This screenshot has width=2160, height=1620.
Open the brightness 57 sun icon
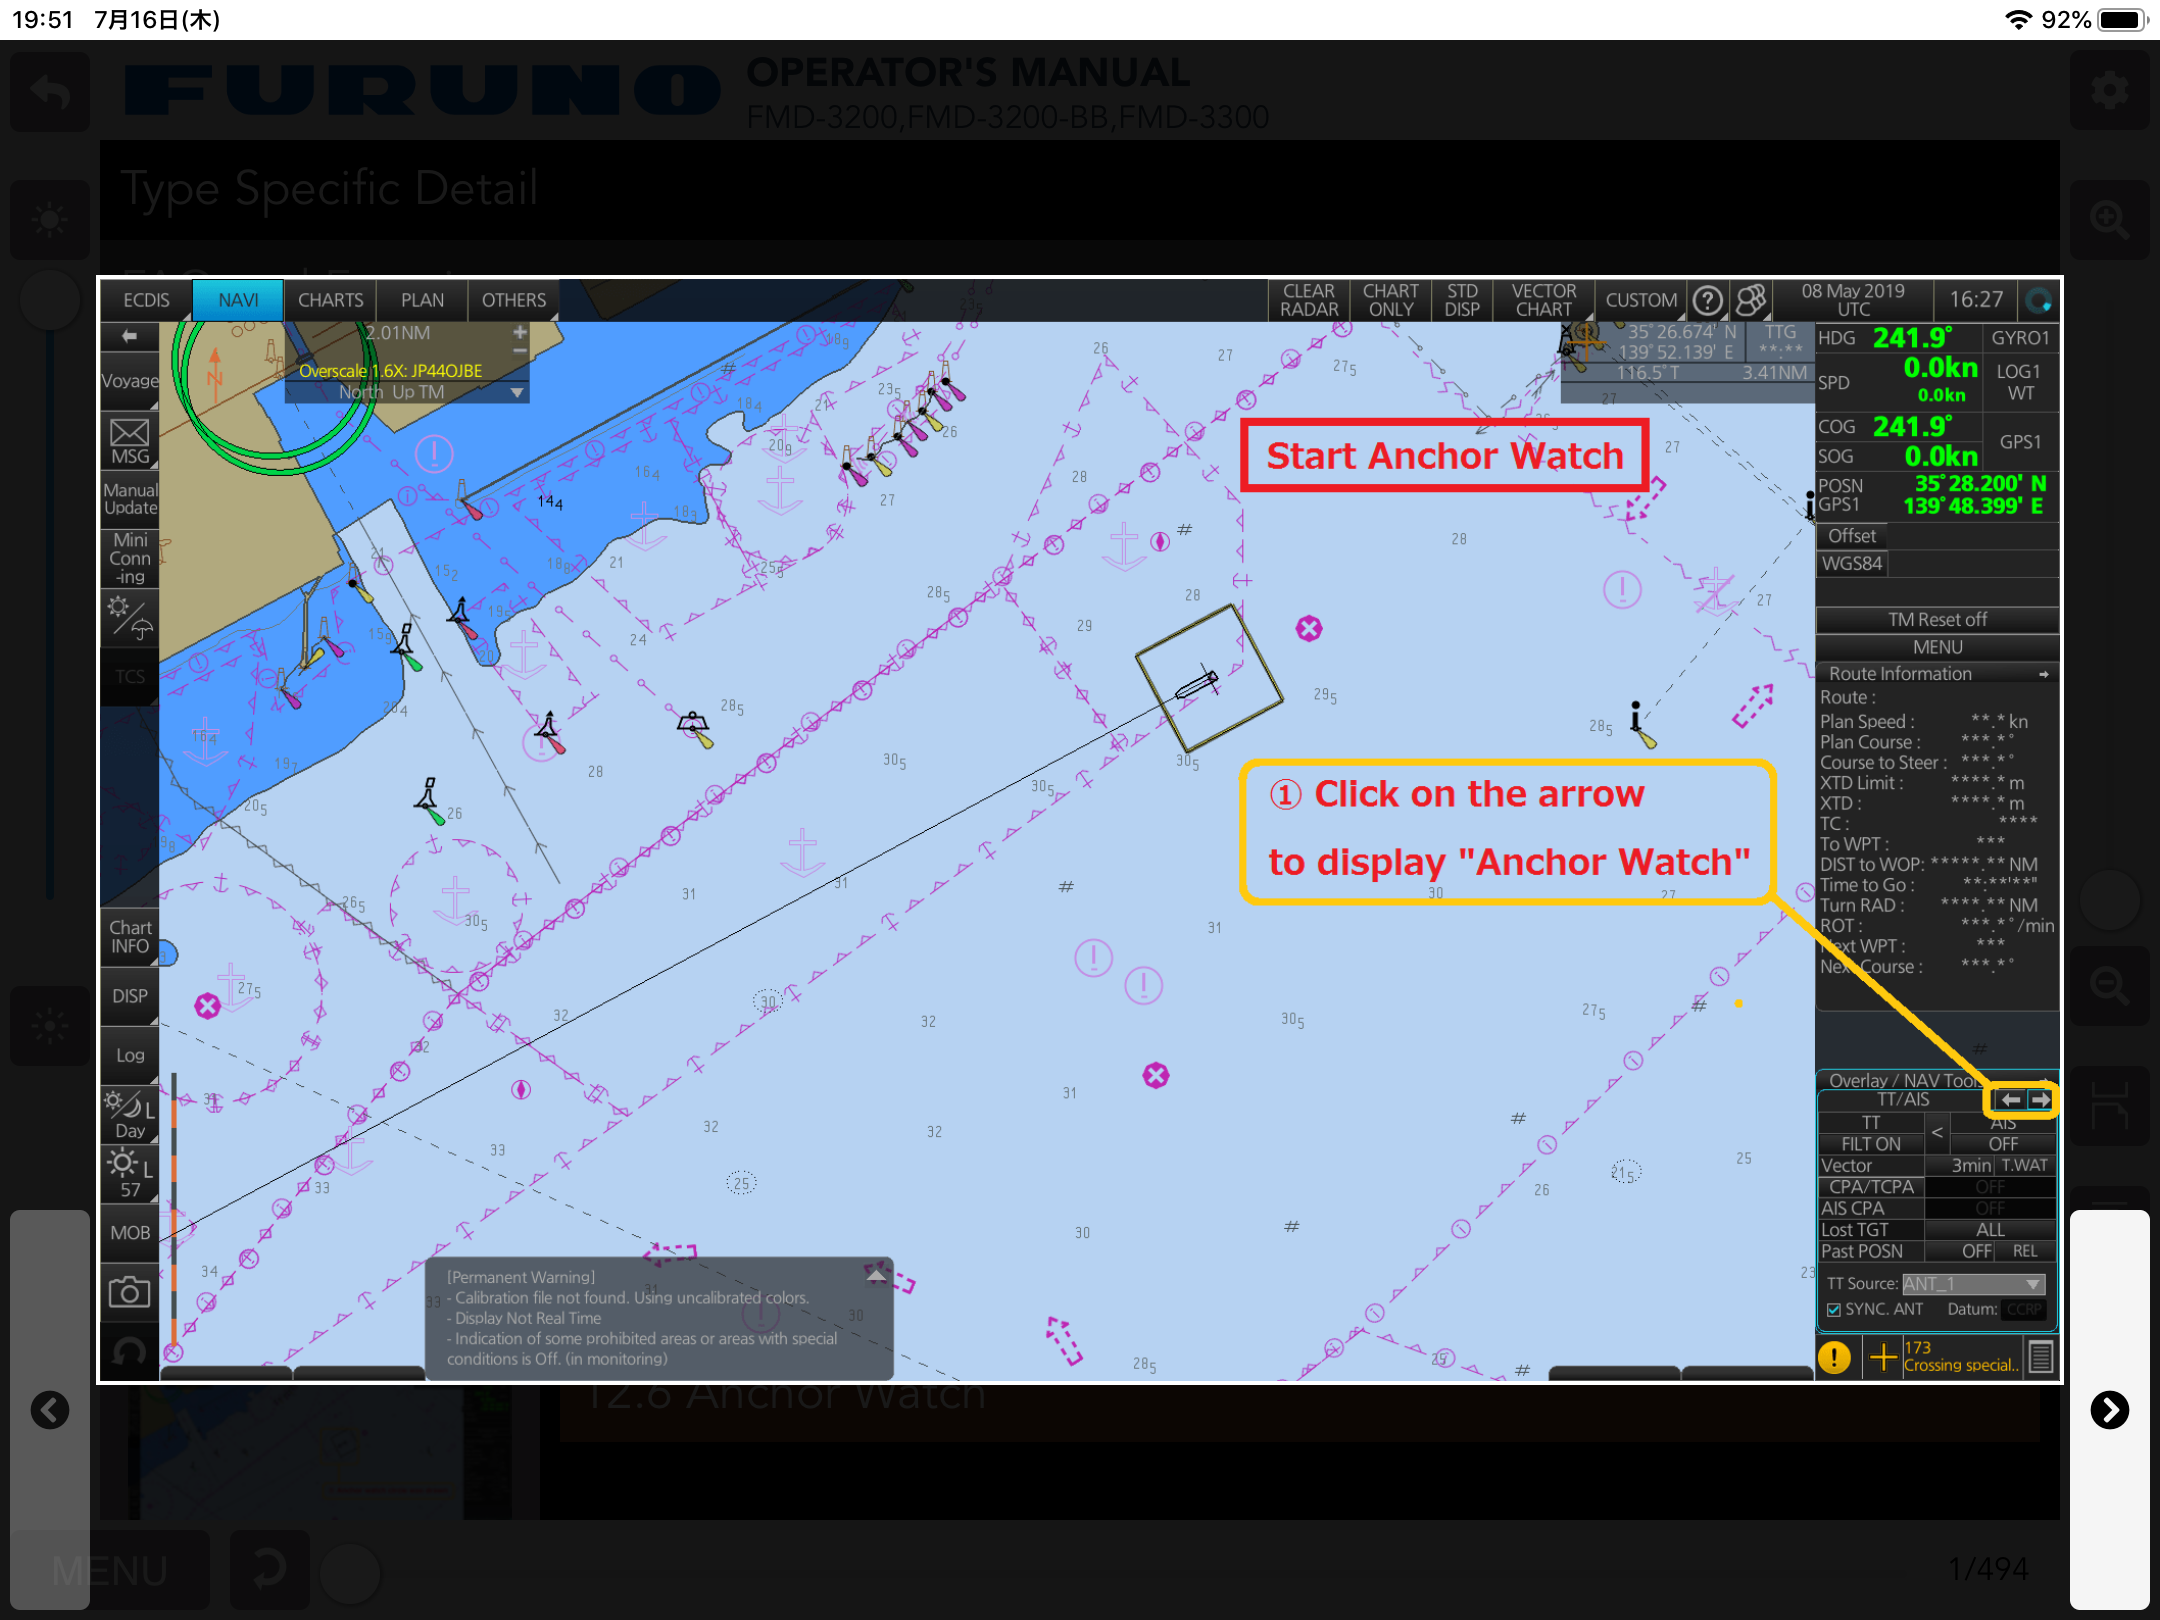pyautogui.click(x=130, y=1173)
